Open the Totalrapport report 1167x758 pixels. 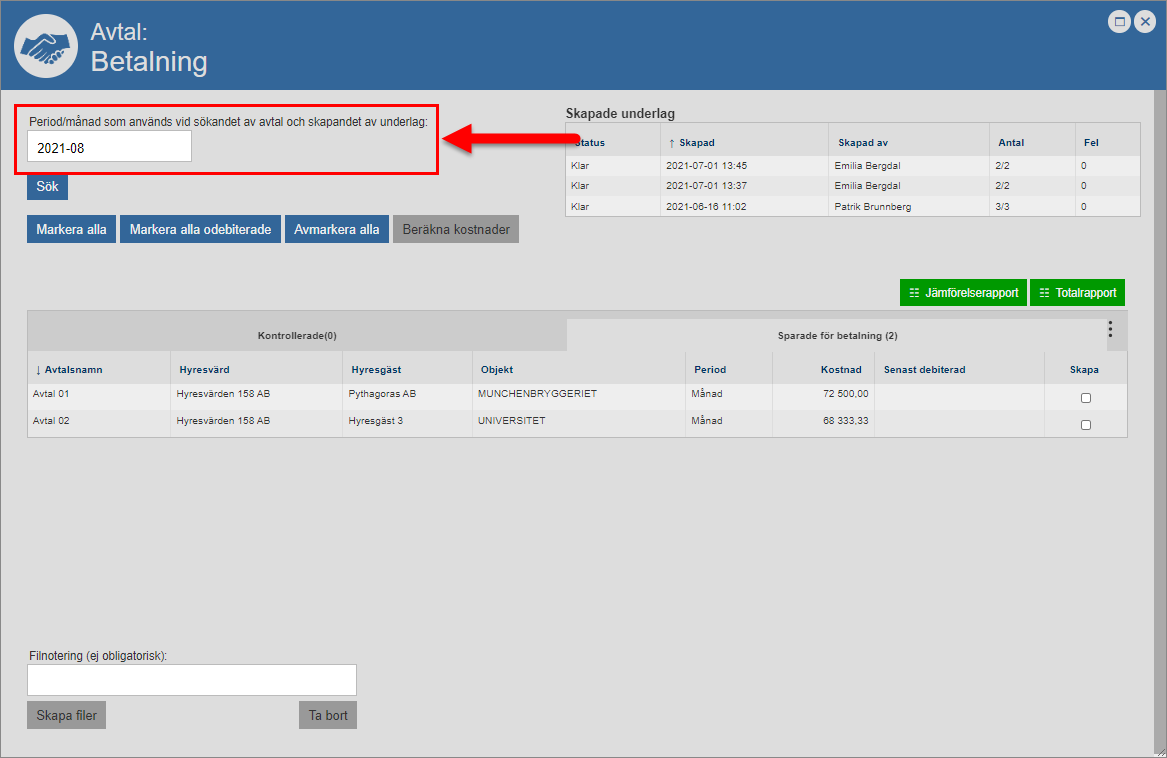(1078, 292)
